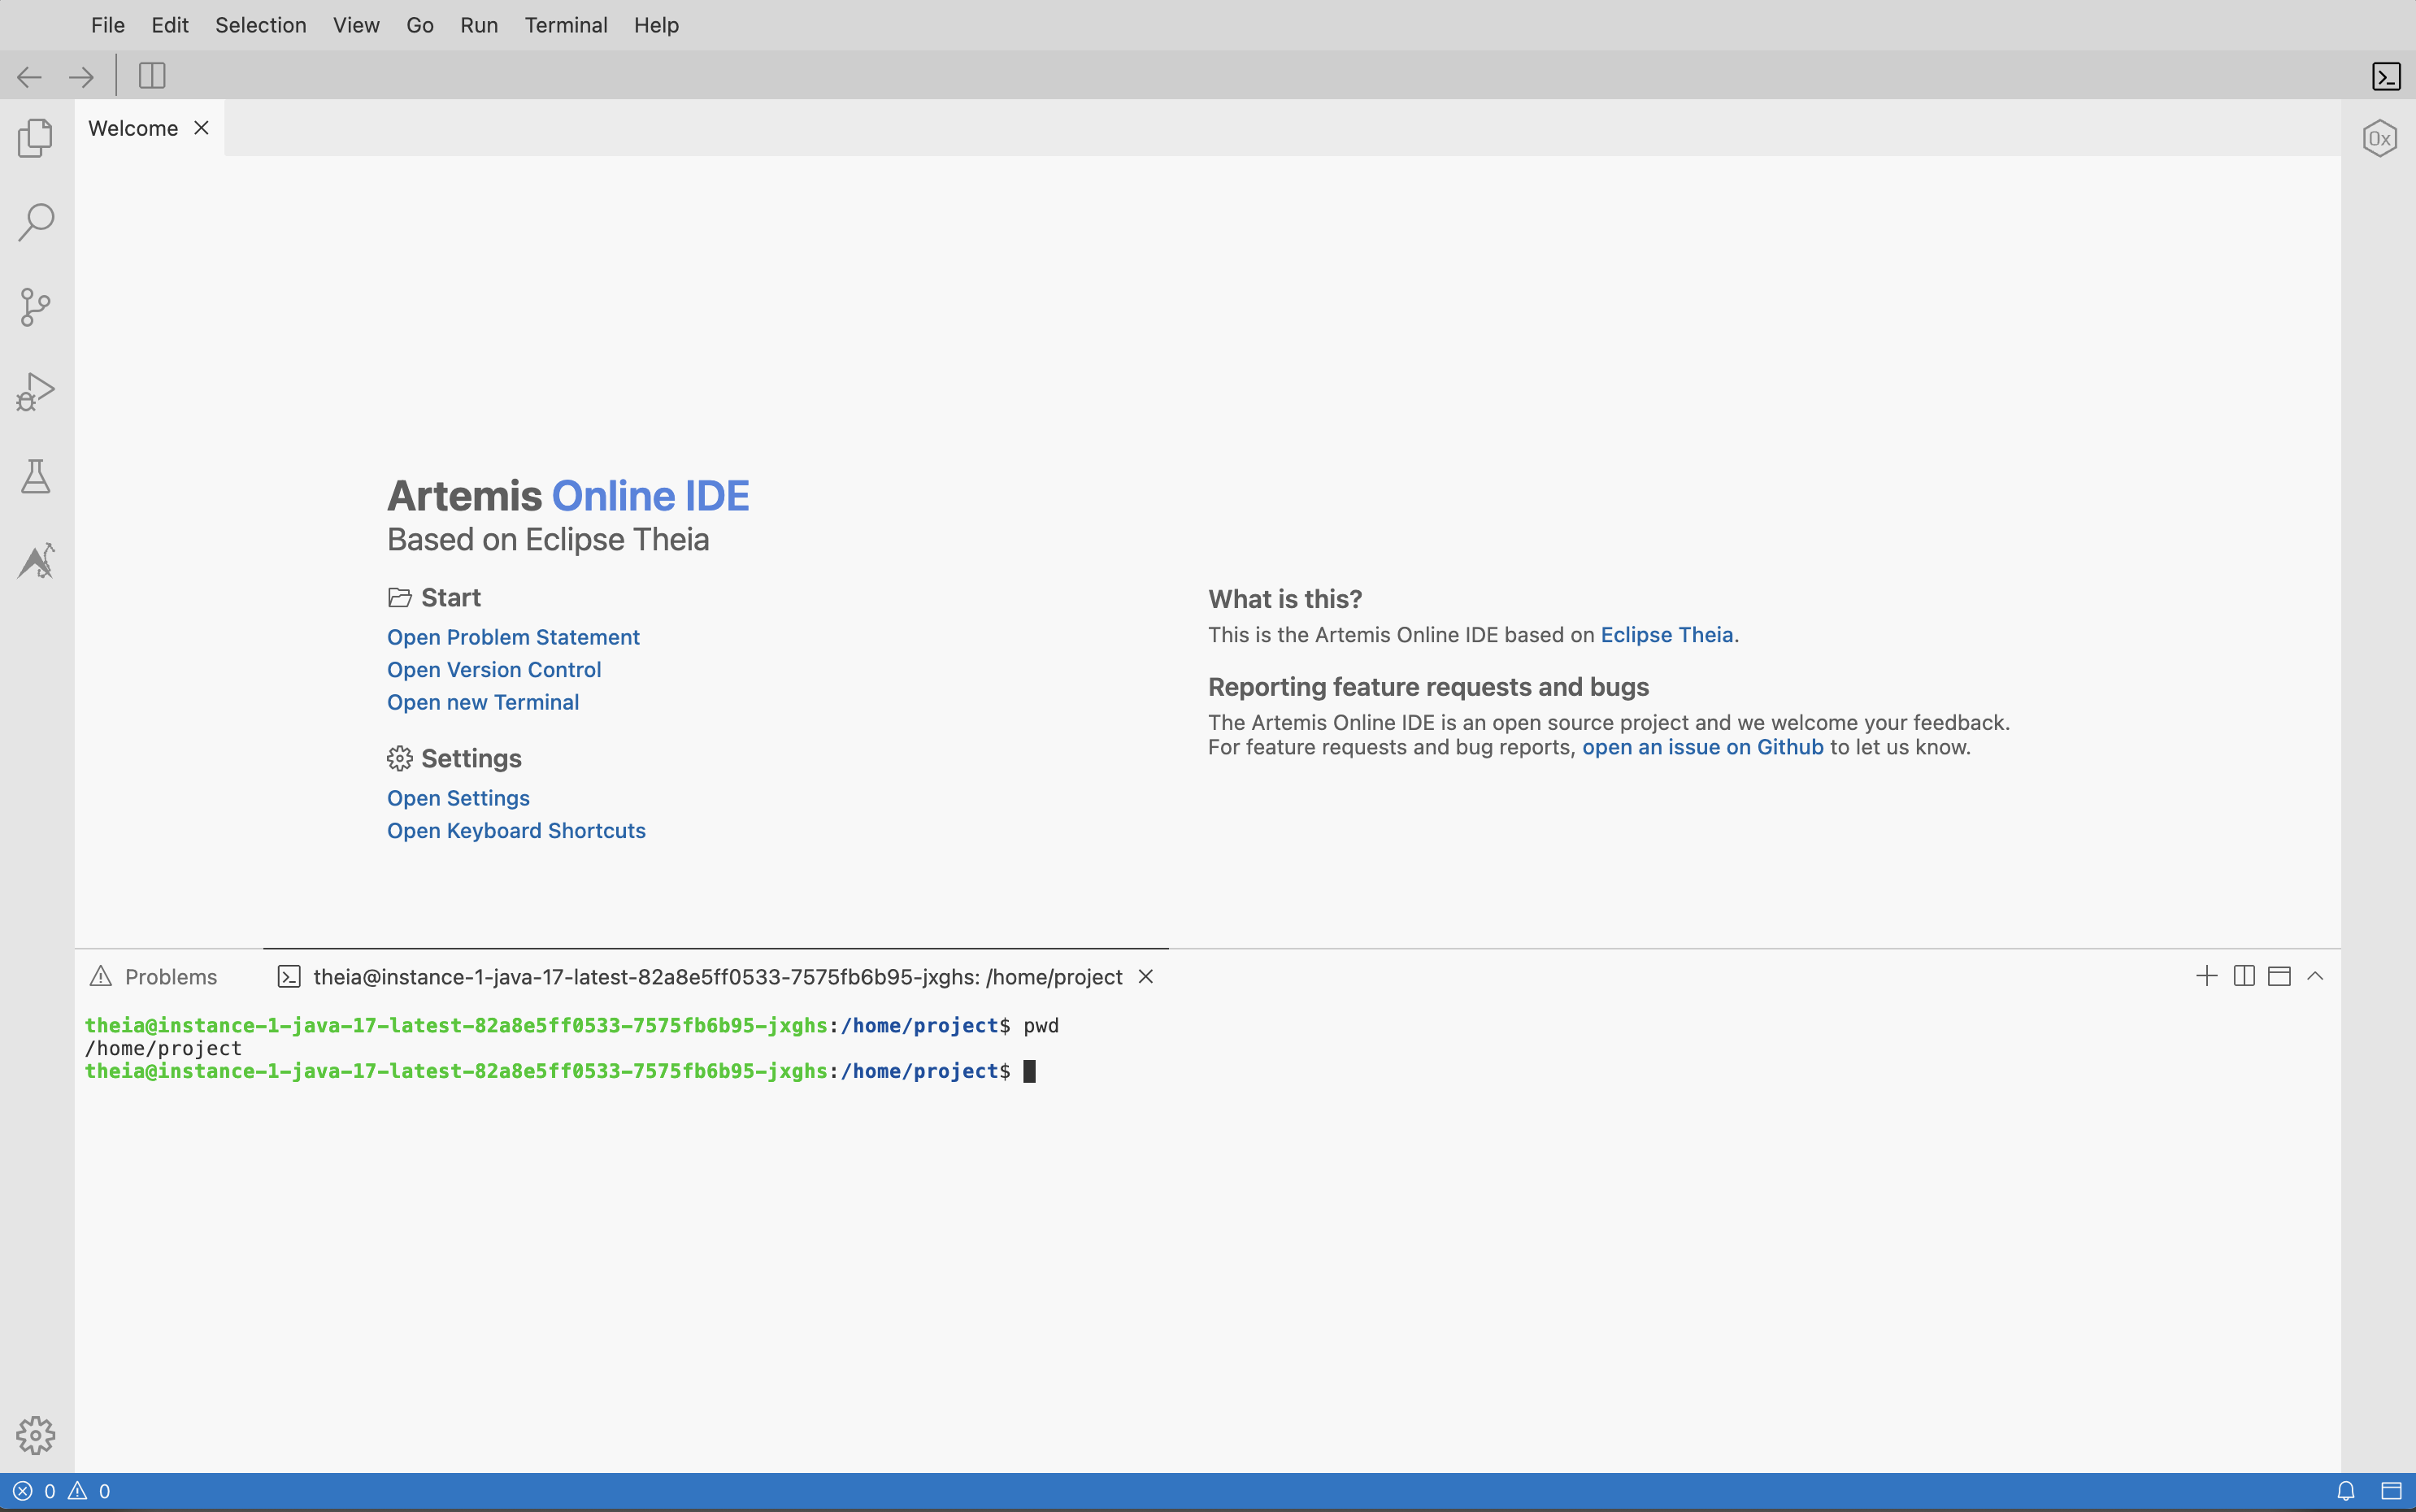Image resolution: width=2416 pixels, height=1512 pixels.
Task: Go back with the left arrow
Action: tap(29, 76)
